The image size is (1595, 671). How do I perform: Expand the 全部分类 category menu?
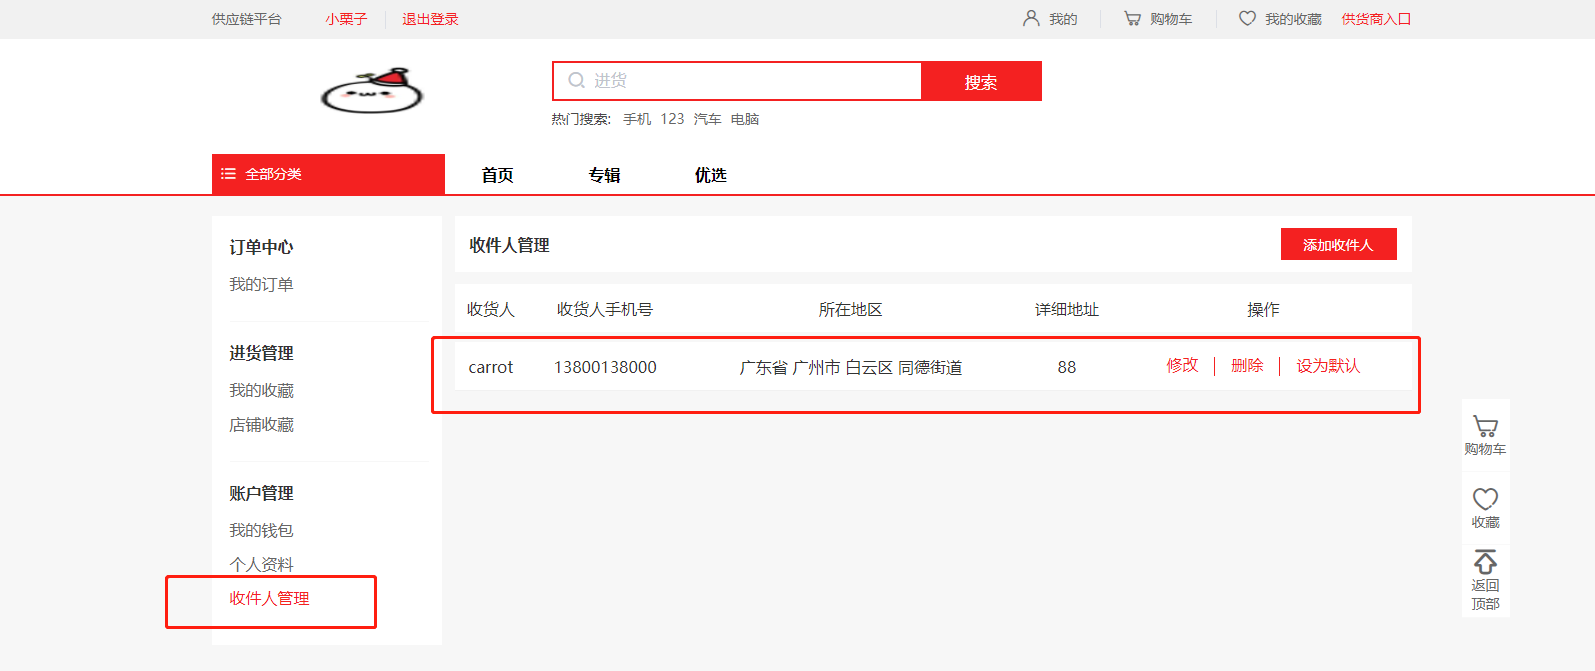(328, 174)
